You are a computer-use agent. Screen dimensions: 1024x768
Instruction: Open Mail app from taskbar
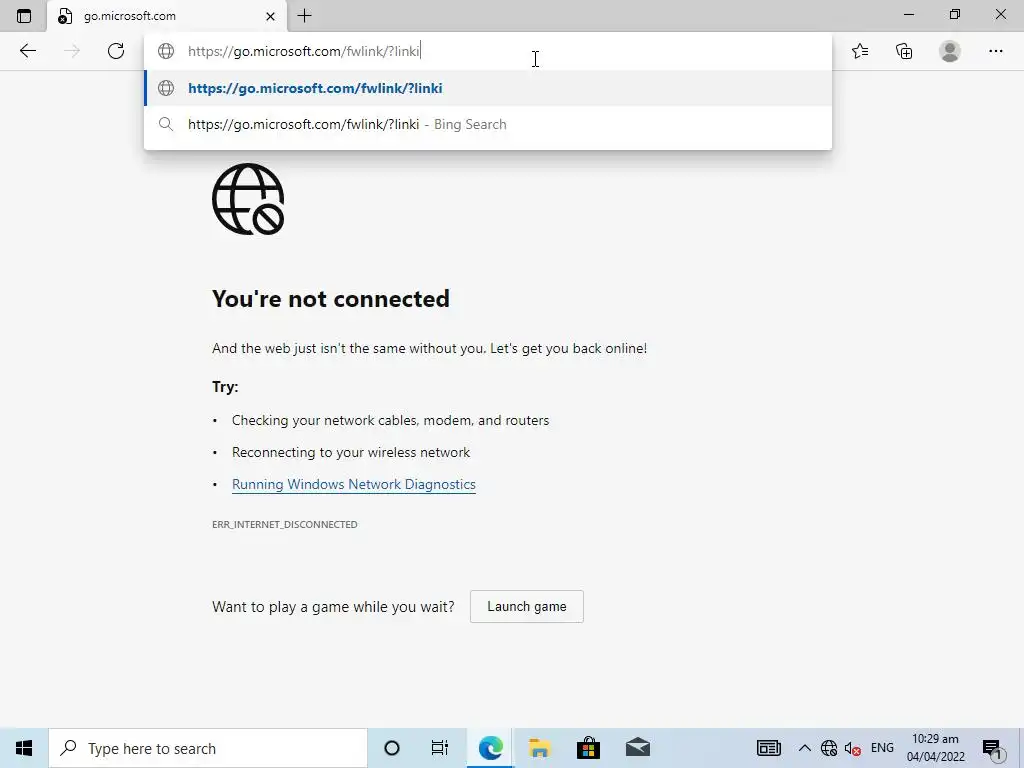tap(637, 748)
